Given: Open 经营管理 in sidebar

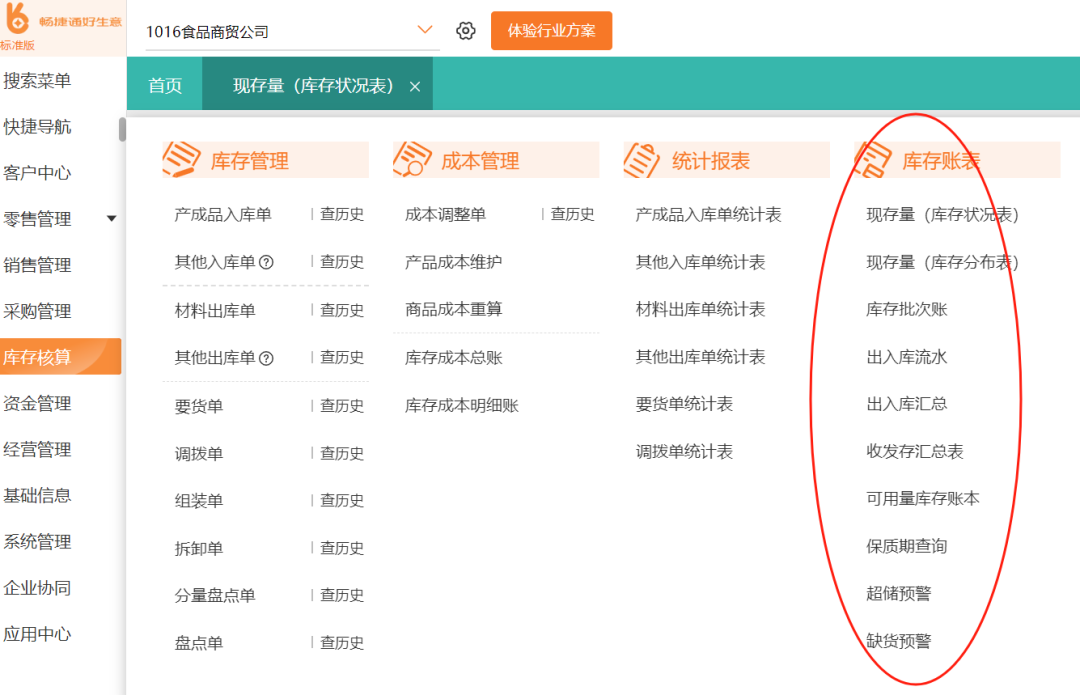Looking at the screenshot, I should click(37, 450).
